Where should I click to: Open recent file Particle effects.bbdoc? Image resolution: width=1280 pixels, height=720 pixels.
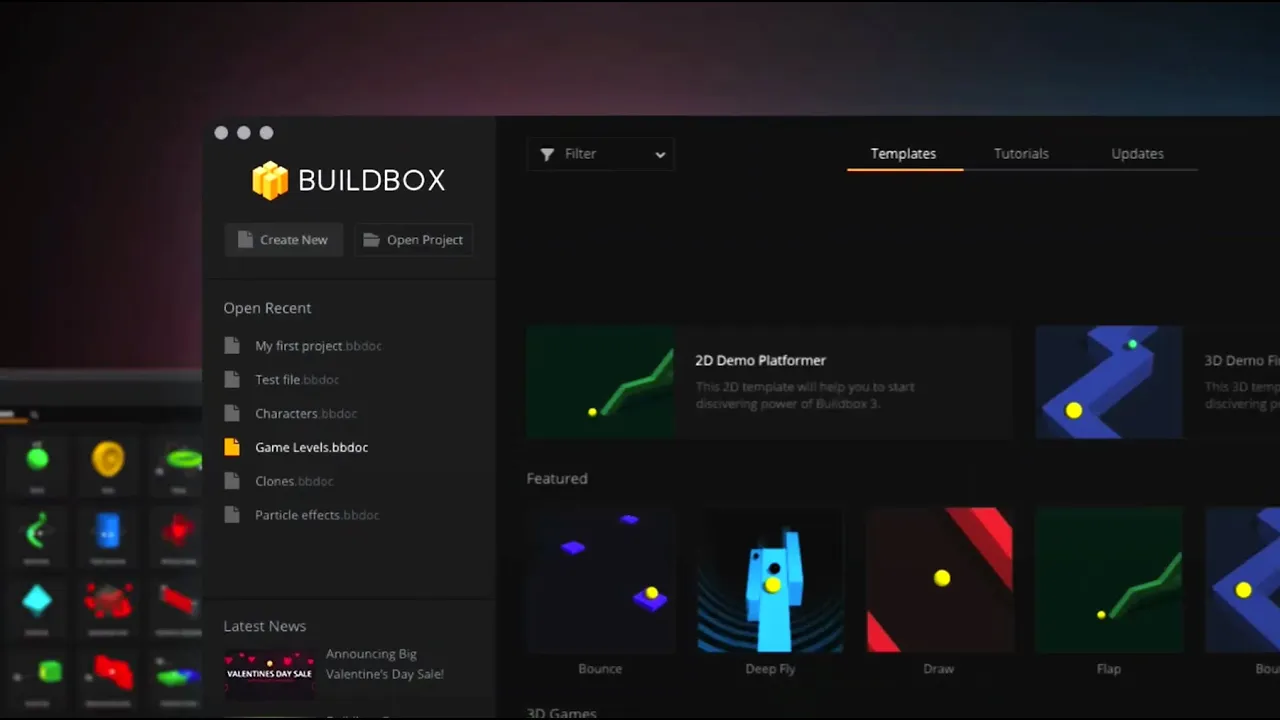click(317, 515)
